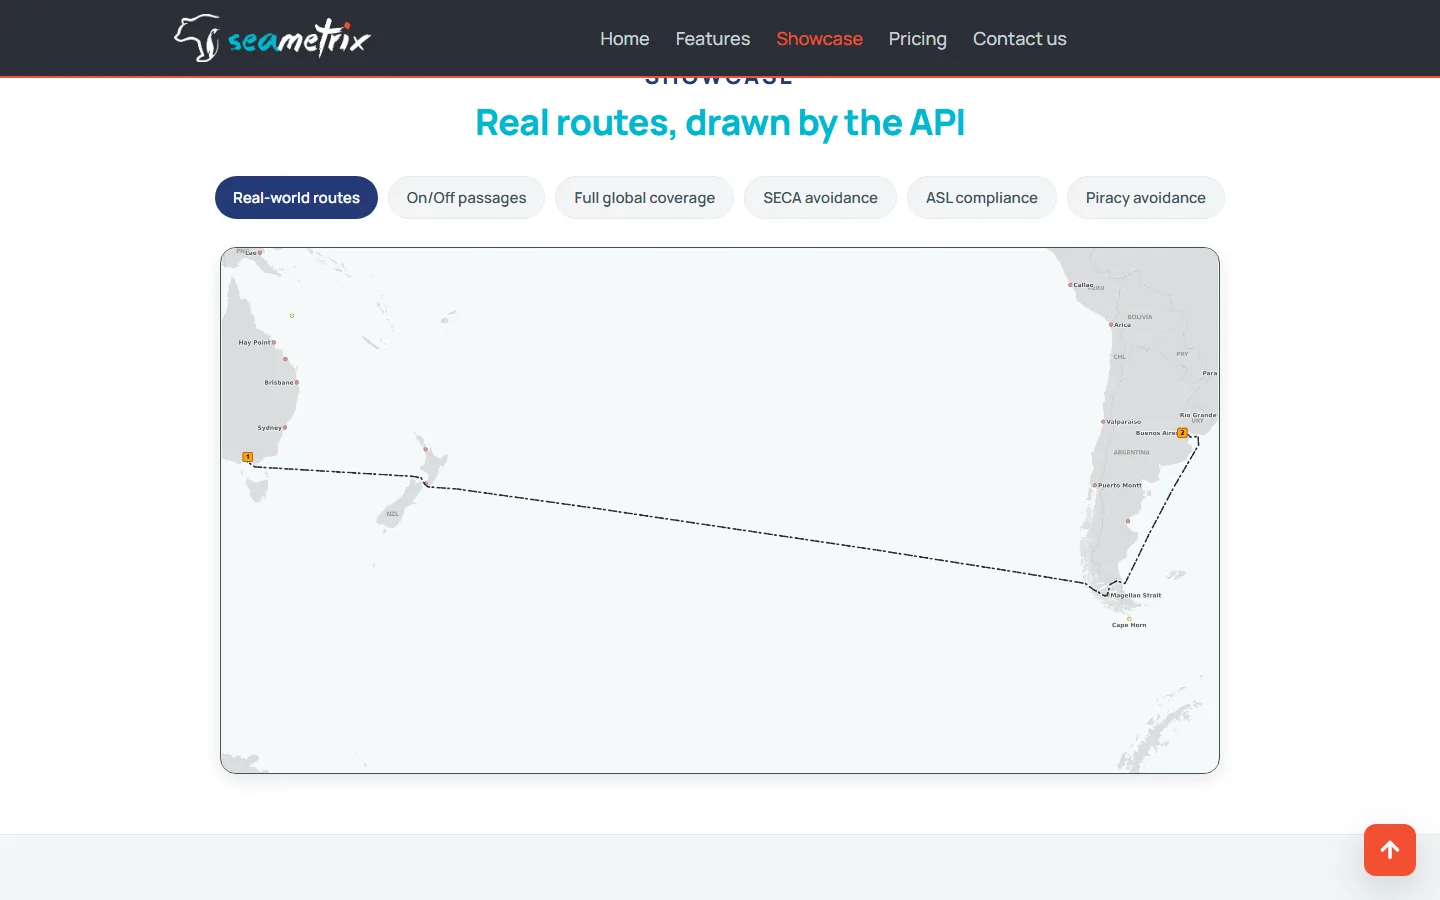
Task: Click the "Real routes, drawn by the API" heading
Action: [x=720, y=123]
